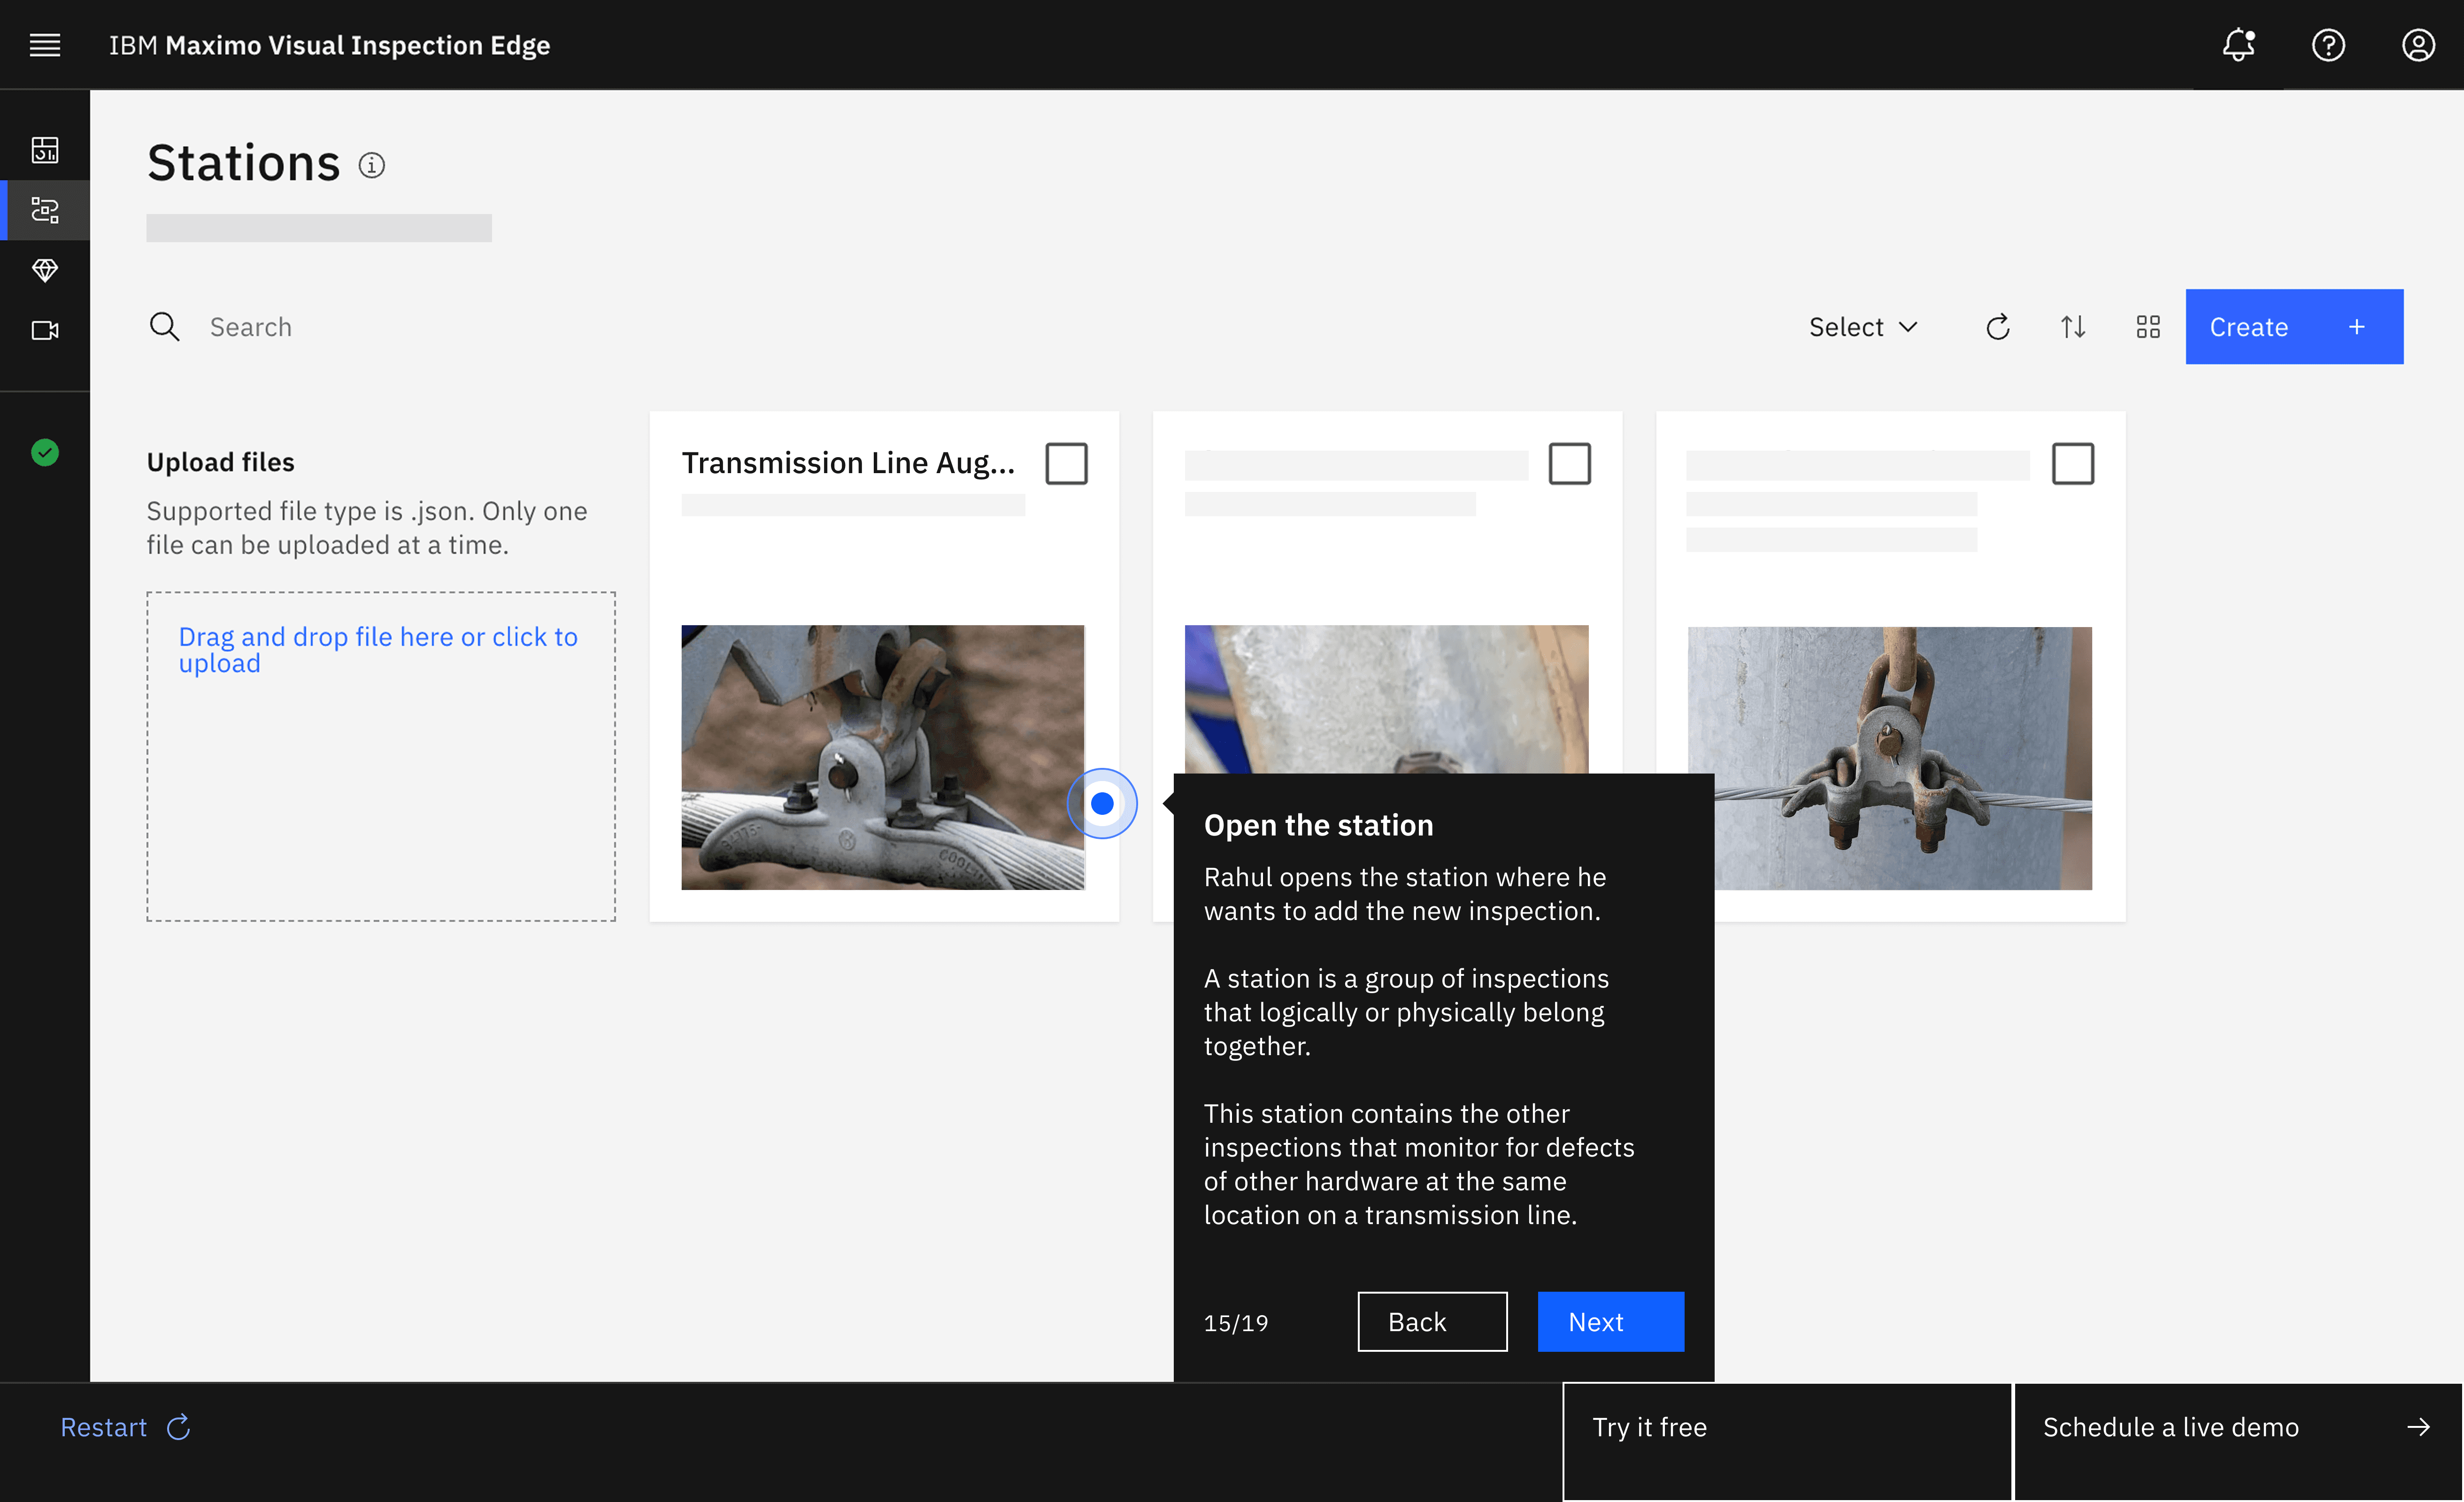Open the help question mark icon
This screenshot has height=1502, width=2464.
pos(2328,45)
